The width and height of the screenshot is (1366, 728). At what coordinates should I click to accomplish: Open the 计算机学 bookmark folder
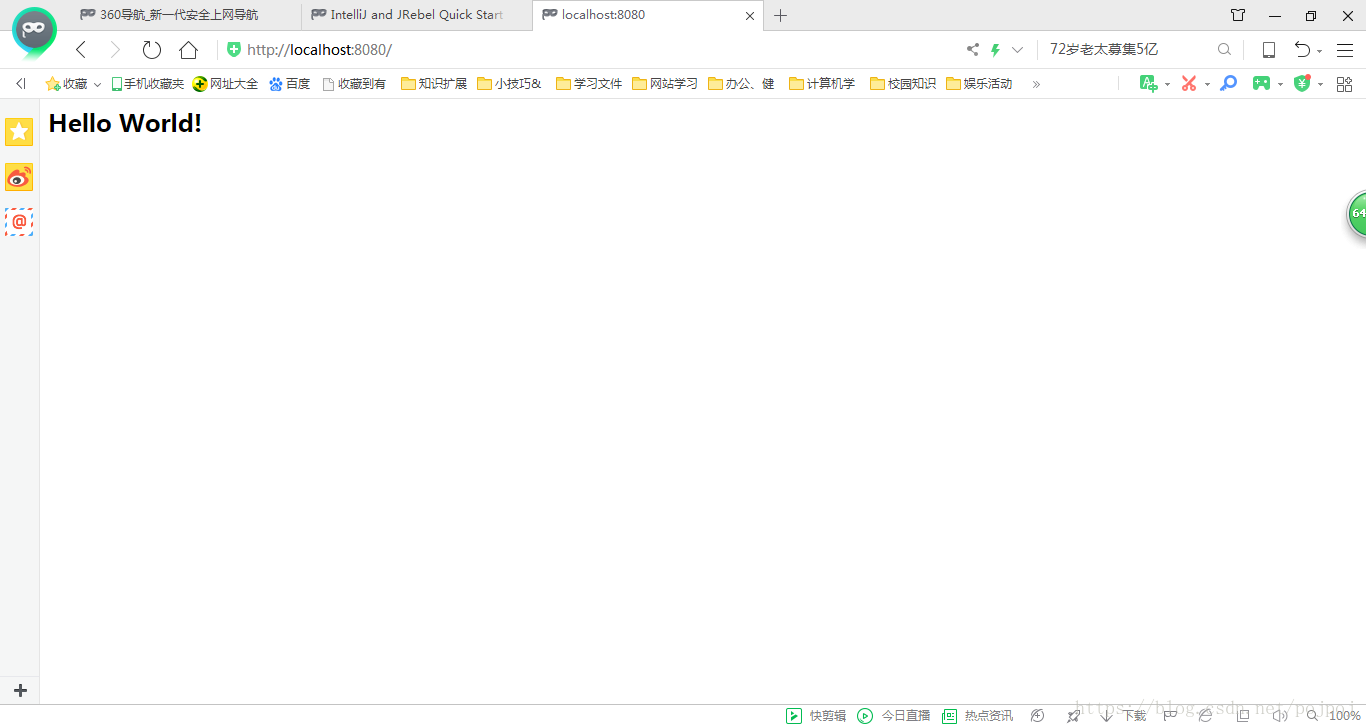(x=822, y=84)
